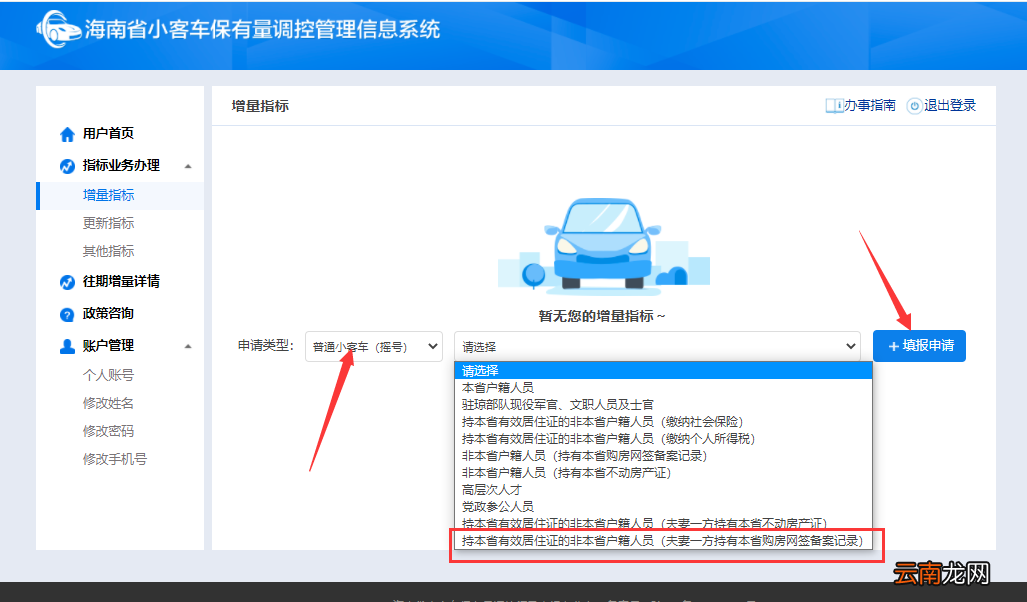Choose 高层次人才 option
Image resolution: width=1027 pixels, height=602 pixels.
tap(663, 490)
